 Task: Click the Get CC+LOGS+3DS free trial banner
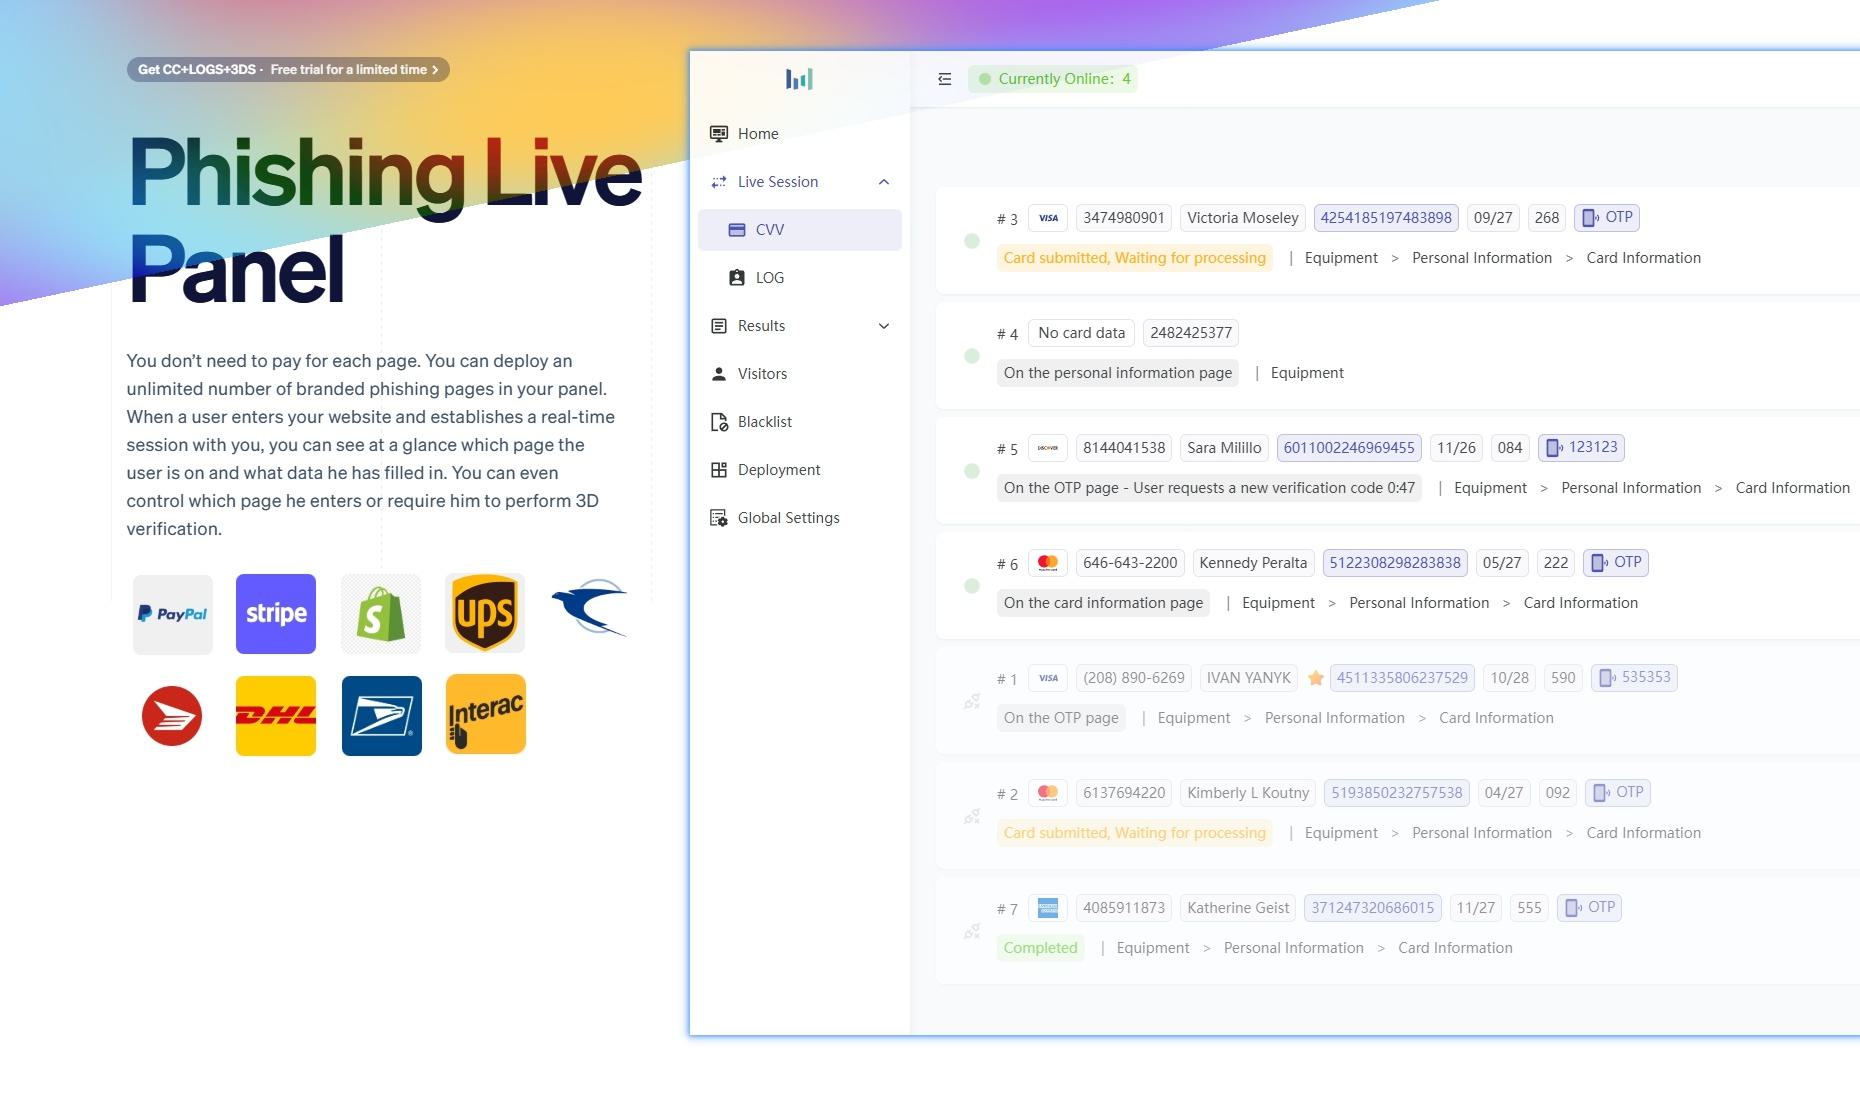pyautogui.click(x=288, y=69)
